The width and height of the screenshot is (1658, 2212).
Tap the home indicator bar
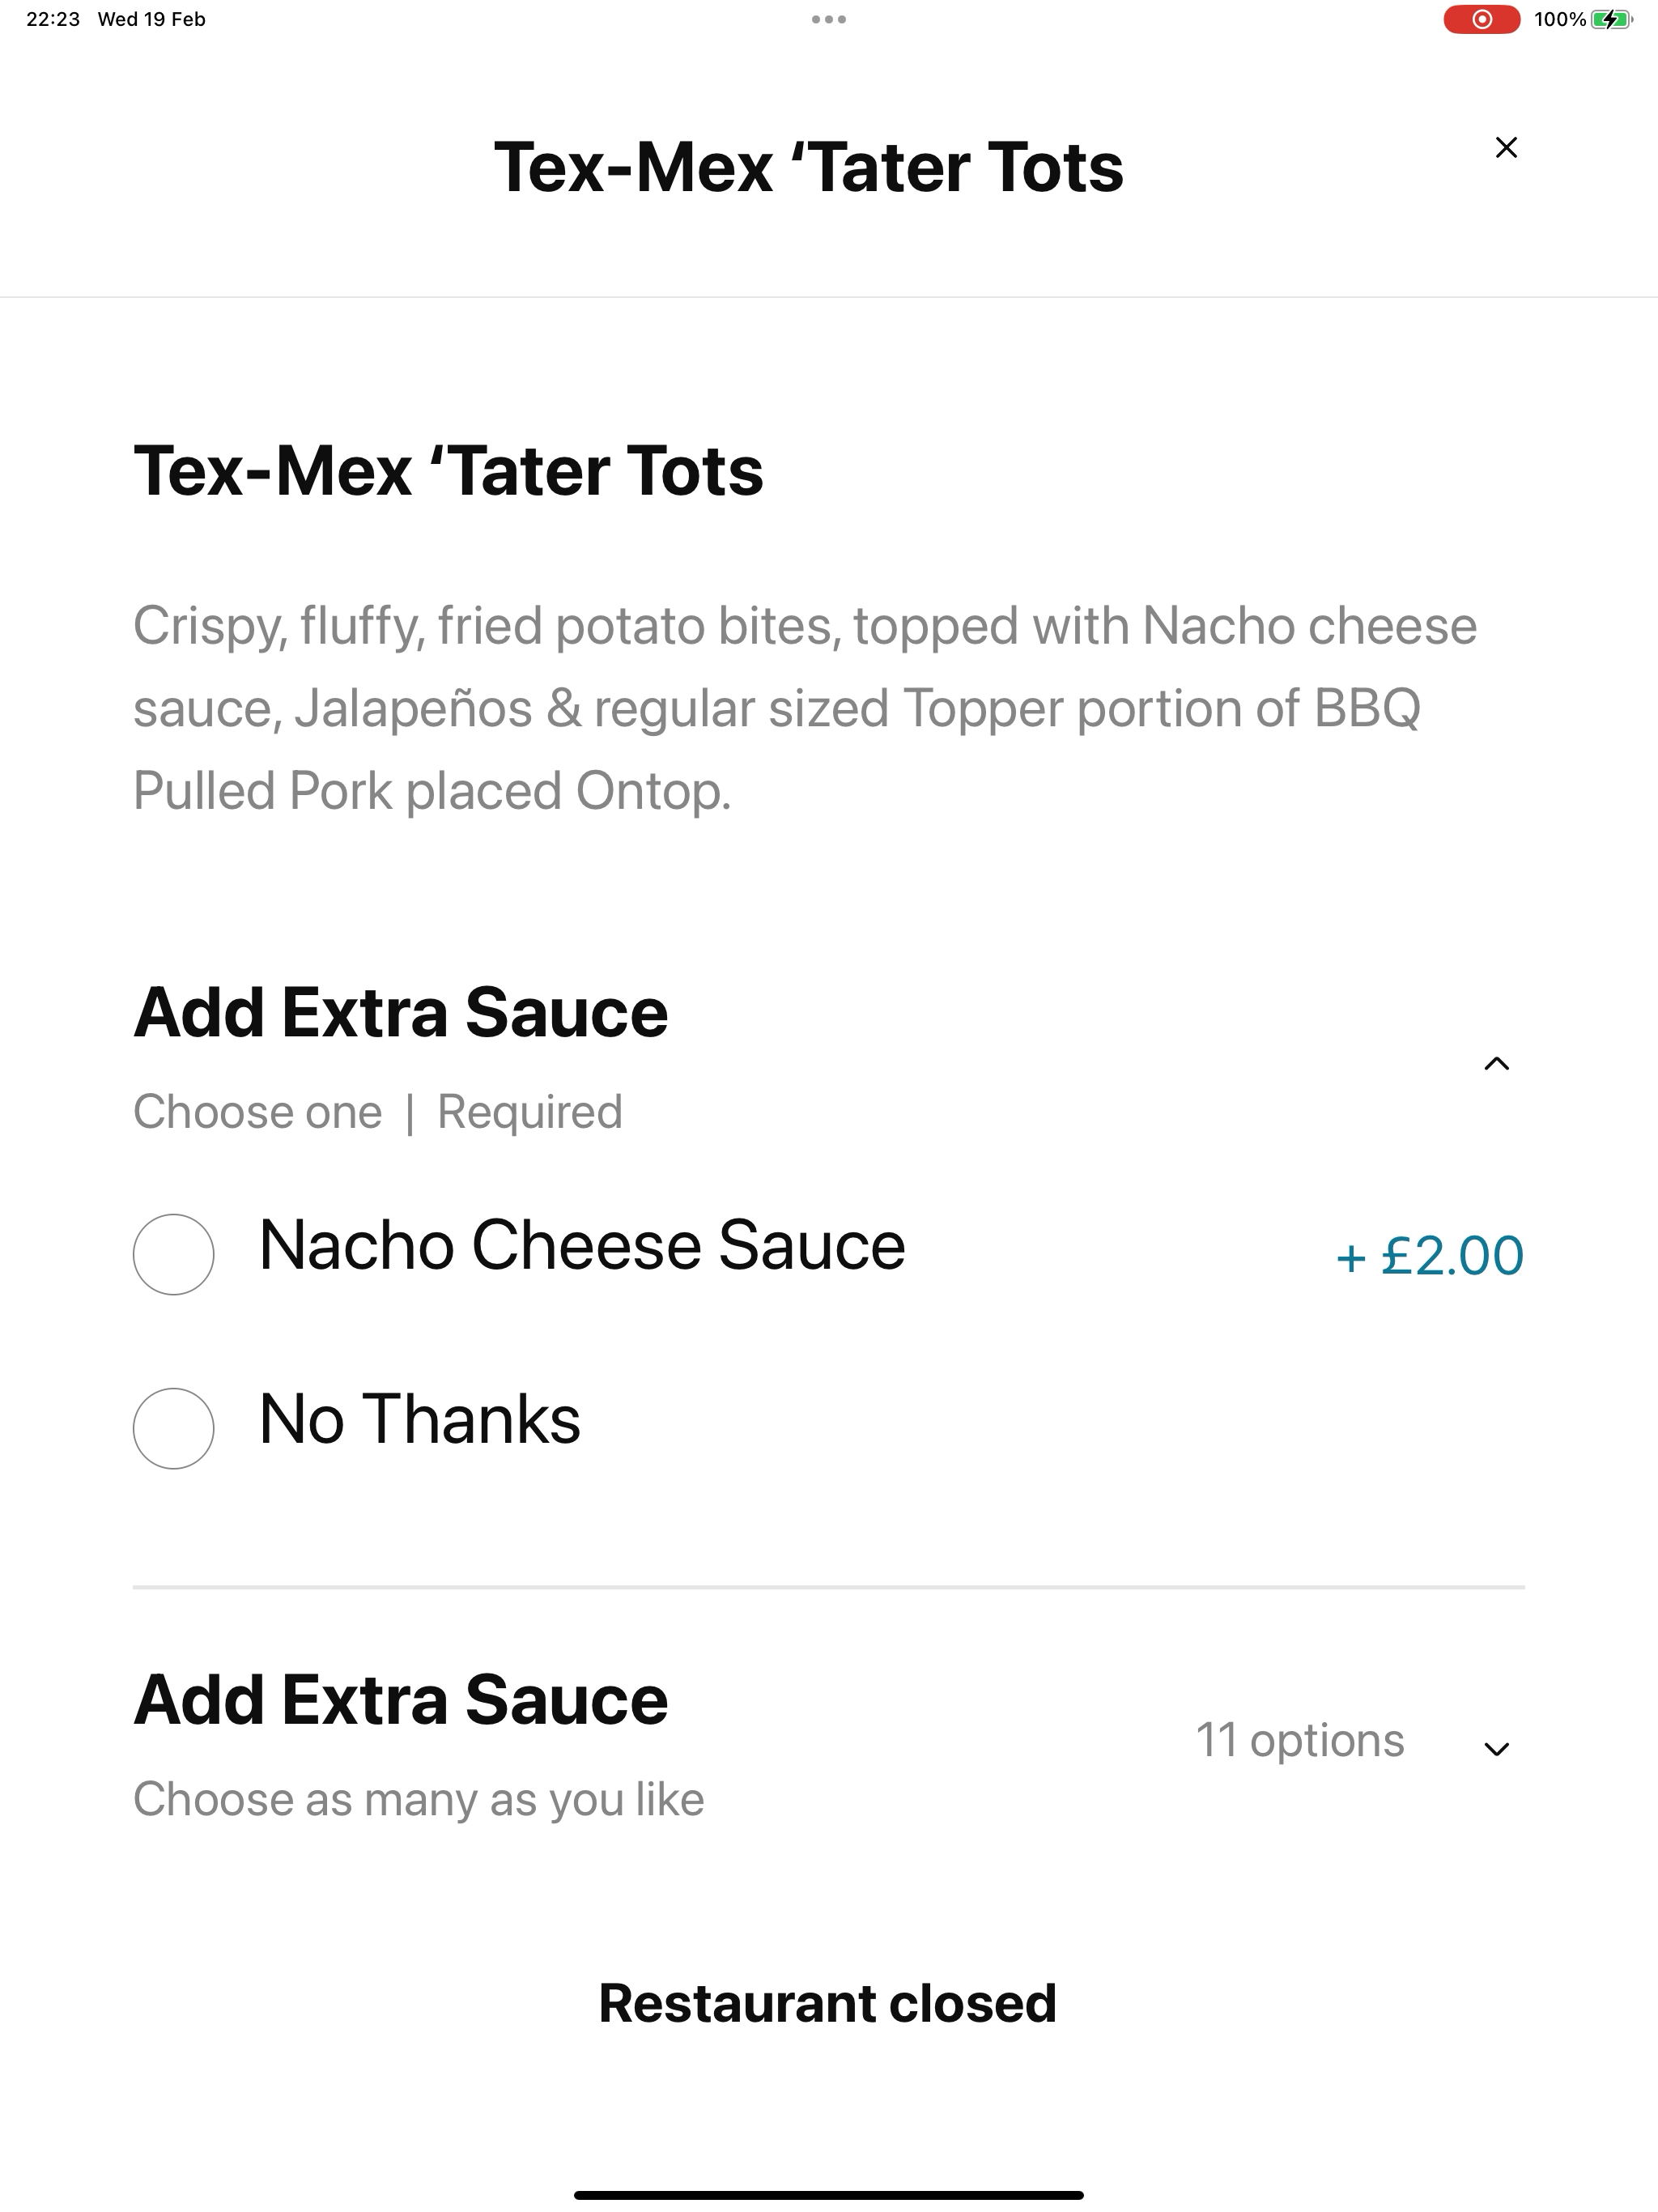tap(829, 2195)
